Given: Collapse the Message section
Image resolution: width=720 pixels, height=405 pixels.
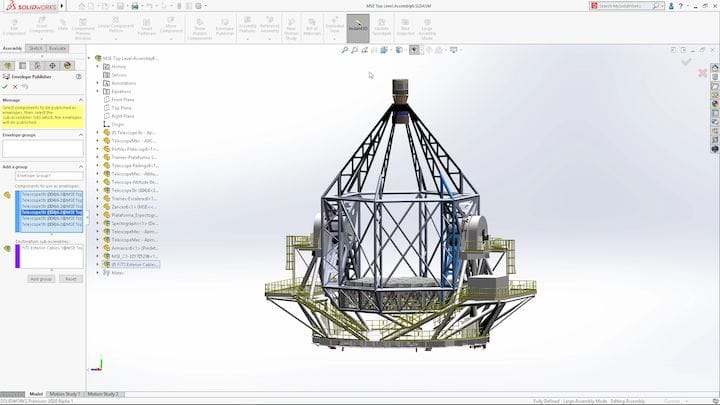Looking at the screenshot, I should coord(80,100).
